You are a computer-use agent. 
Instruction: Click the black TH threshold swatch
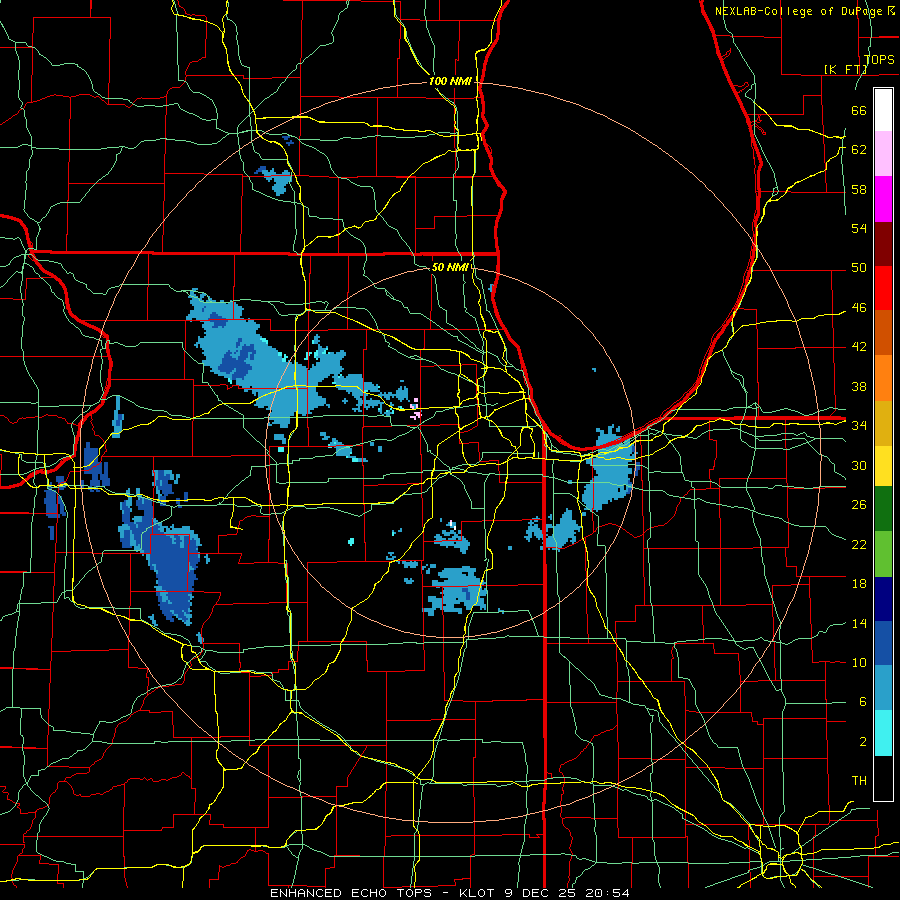[x=883, y=778]
